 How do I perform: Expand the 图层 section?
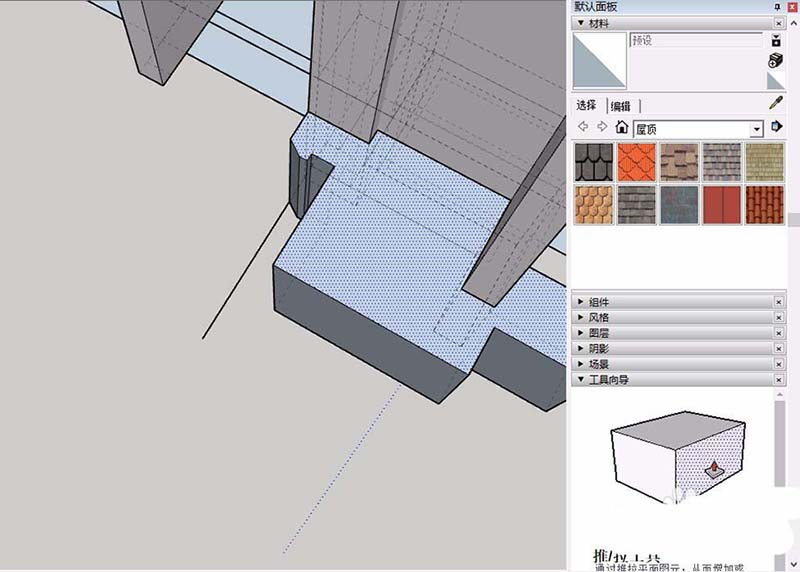coord(581,333)
